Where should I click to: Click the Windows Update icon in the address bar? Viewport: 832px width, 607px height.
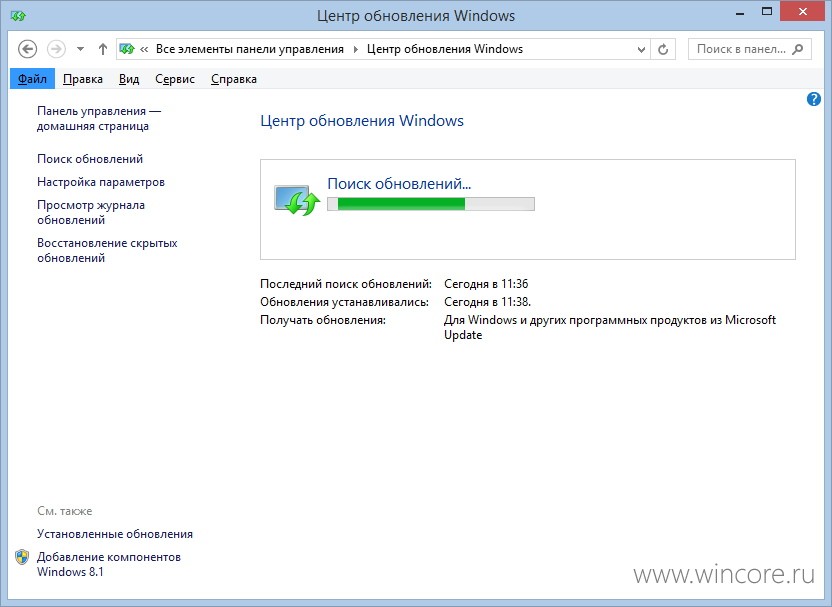coord(127,49)
